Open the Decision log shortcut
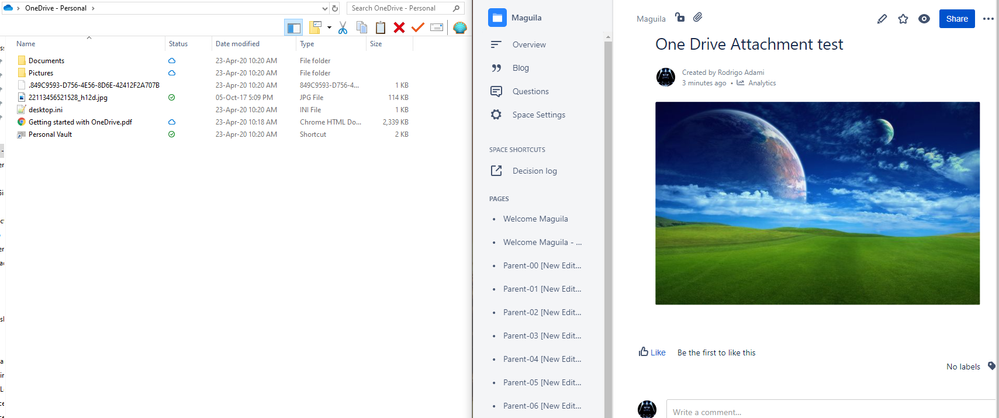999x418 pixels. coord(535,171)
